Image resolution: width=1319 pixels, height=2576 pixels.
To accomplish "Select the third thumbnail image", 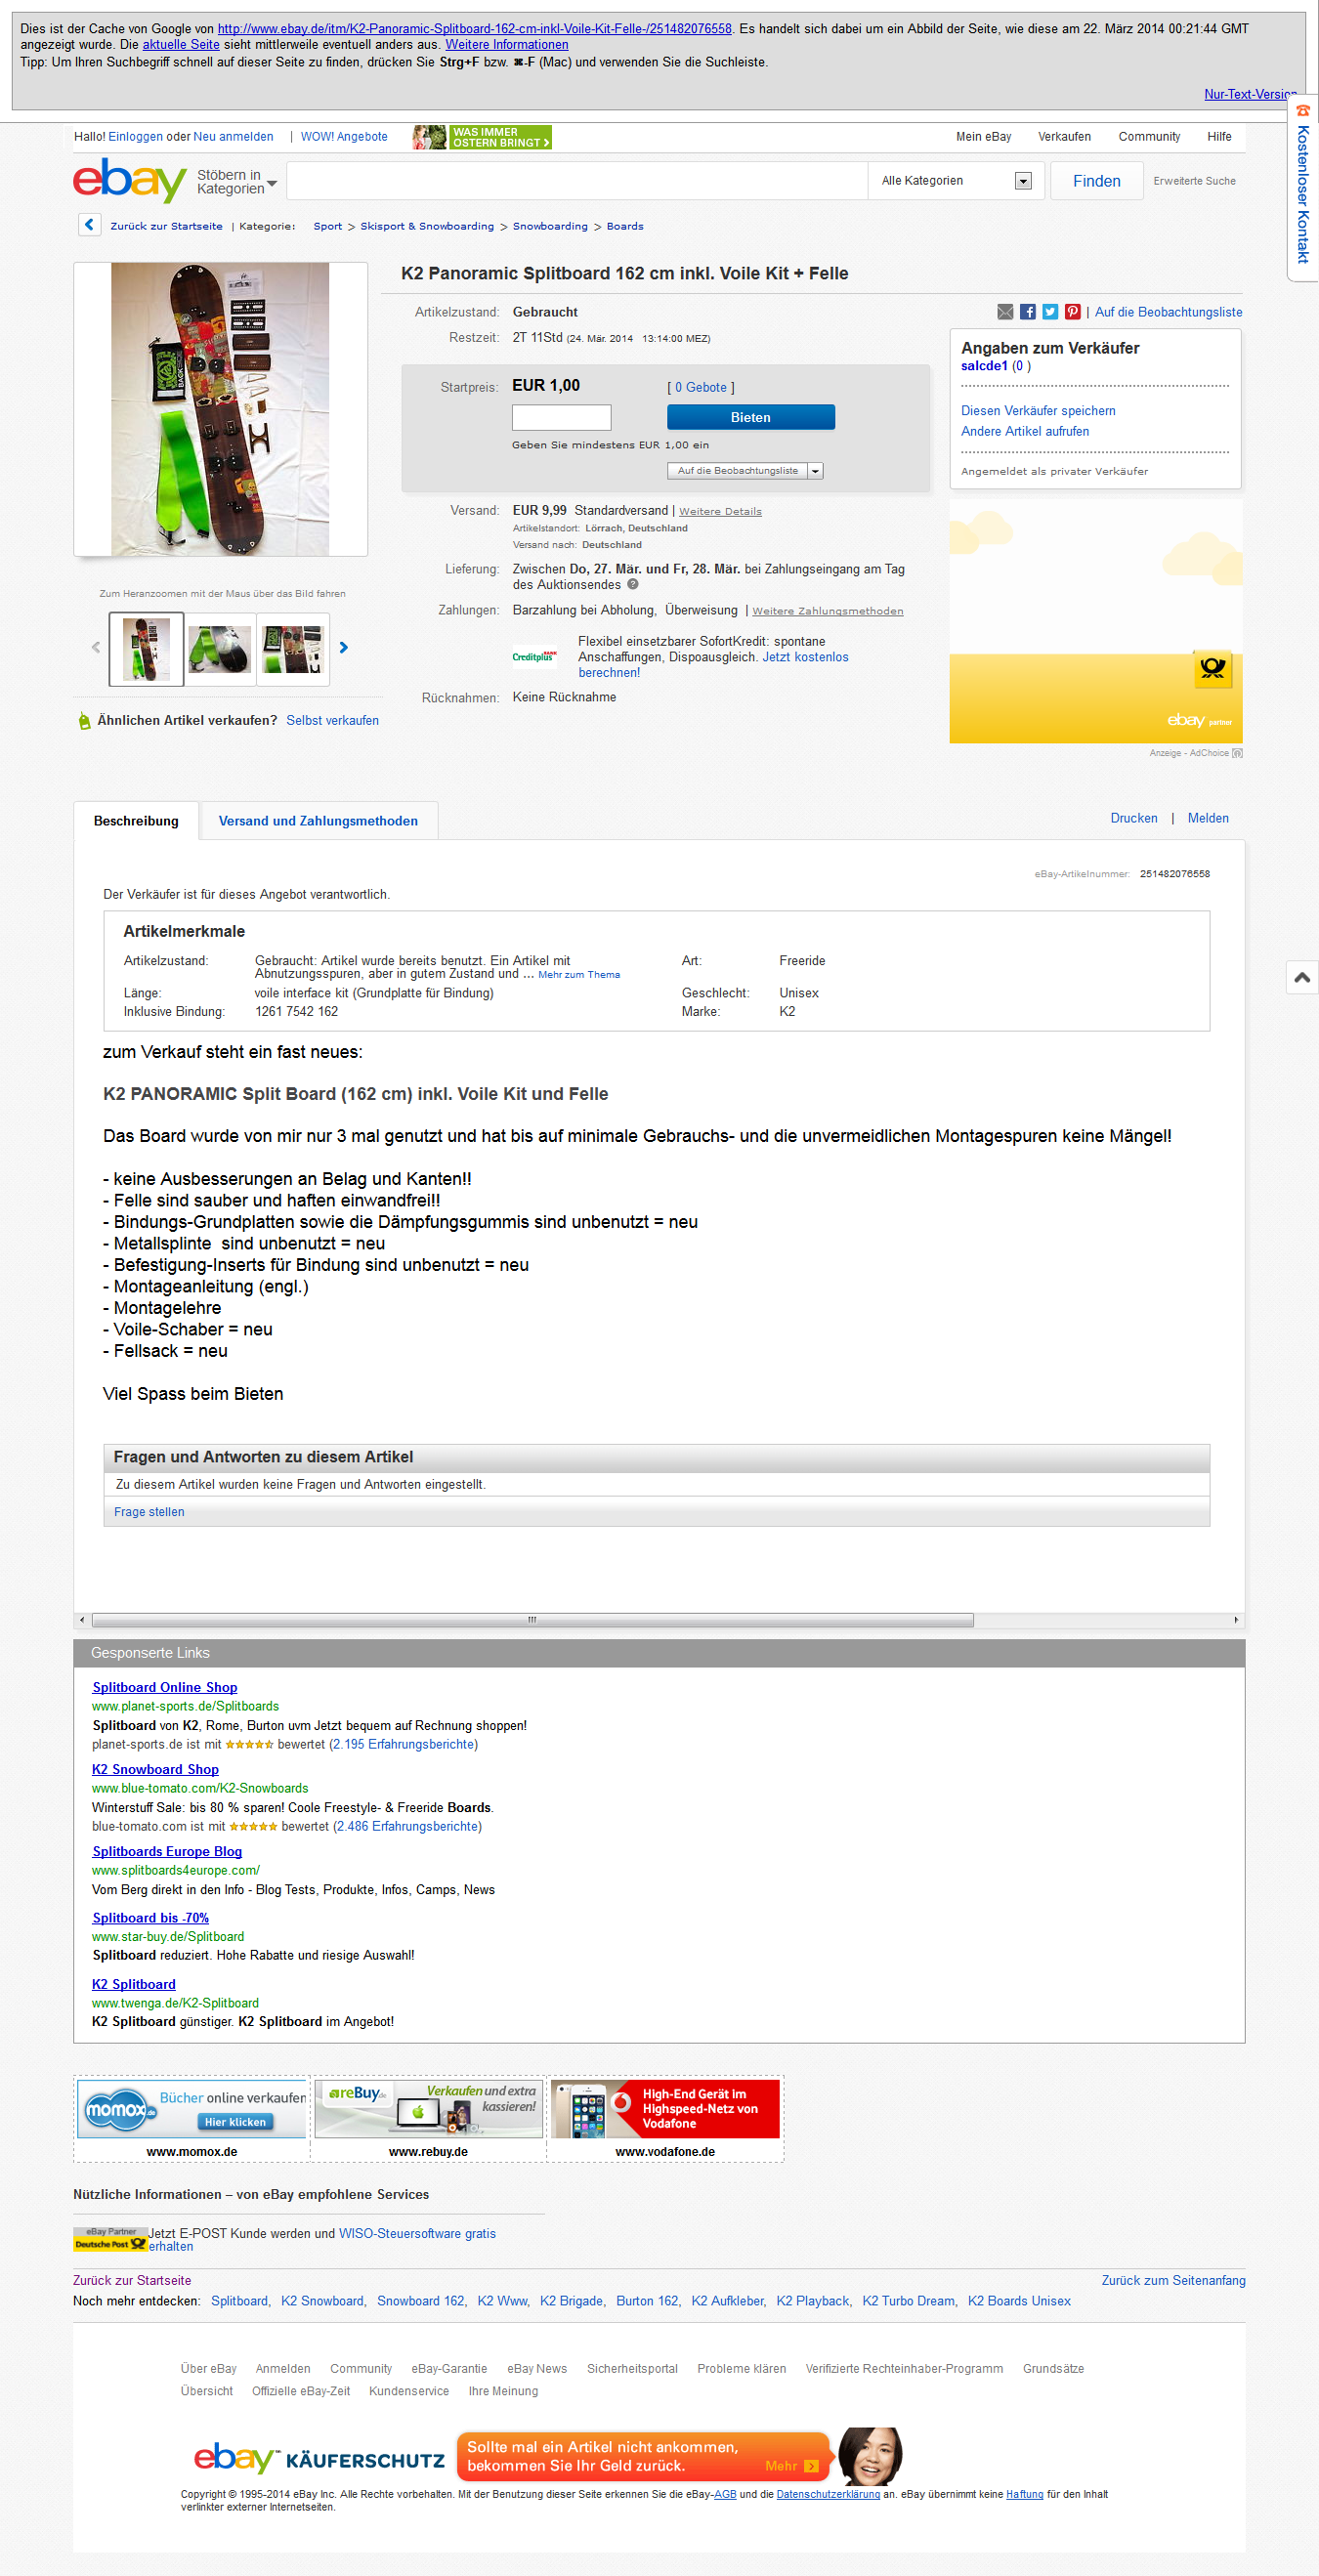I will pos(293,649).
